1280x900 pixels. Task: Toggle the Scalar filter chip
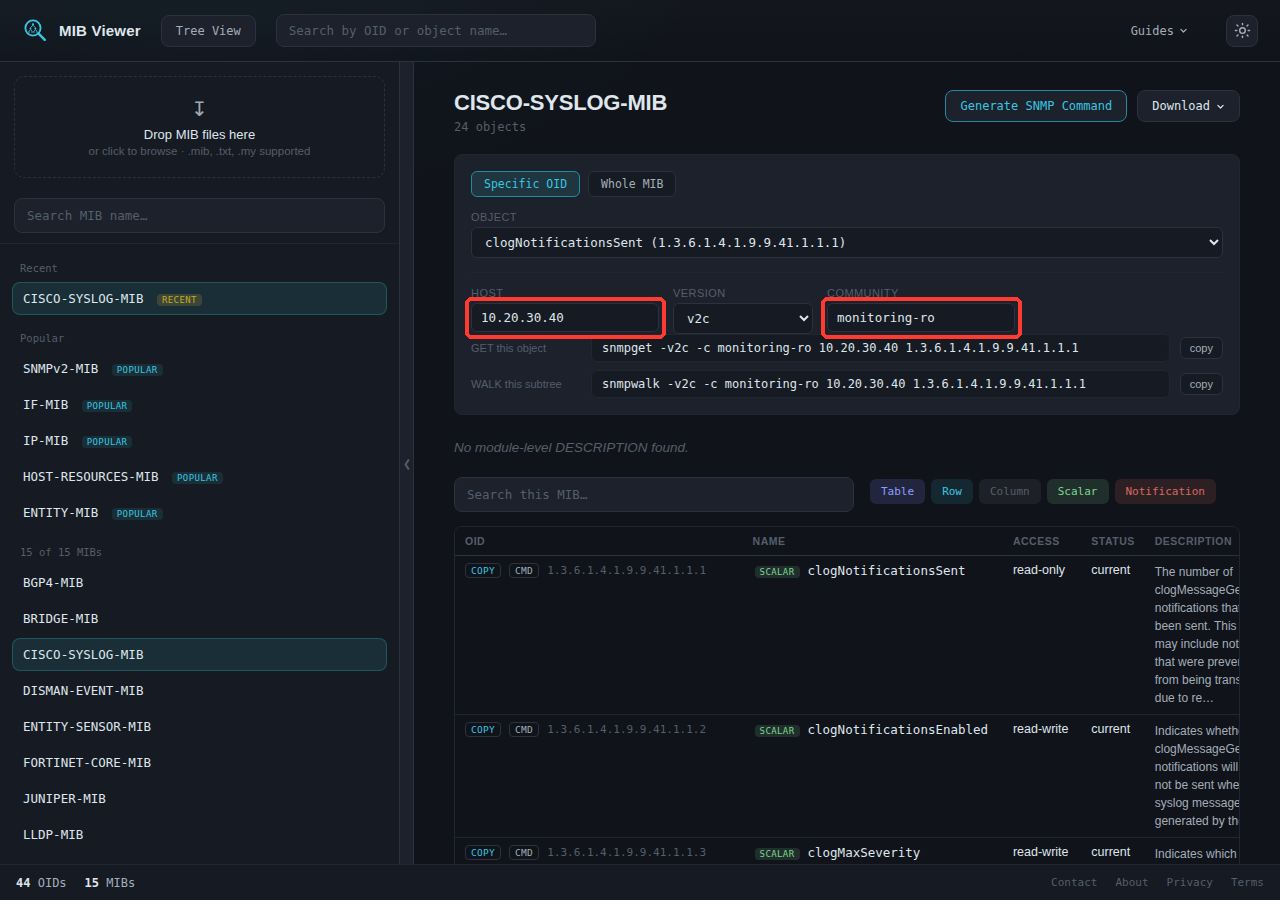pos(1078,491)
